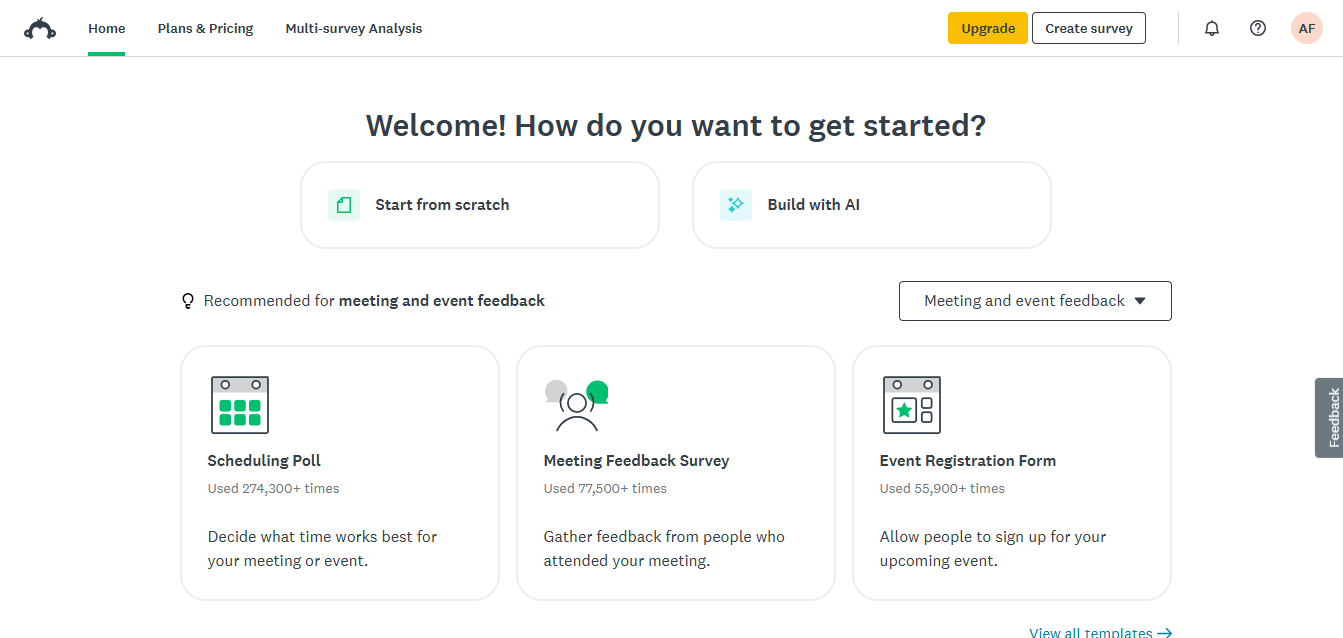Click the lightbulb icon beside Recommended
The width and height of the screenshot is (1343, 638).
187,301
